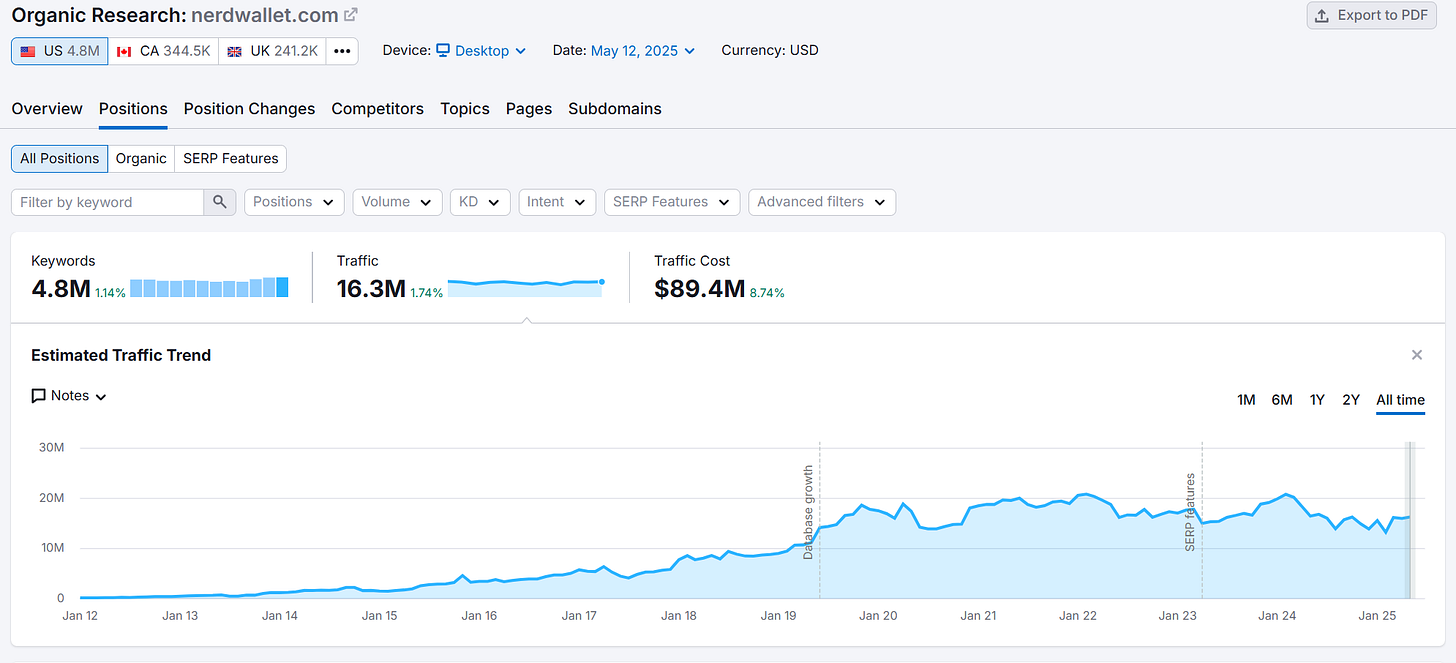
Task: Go to the Positions tab
Action: (133, 109)
